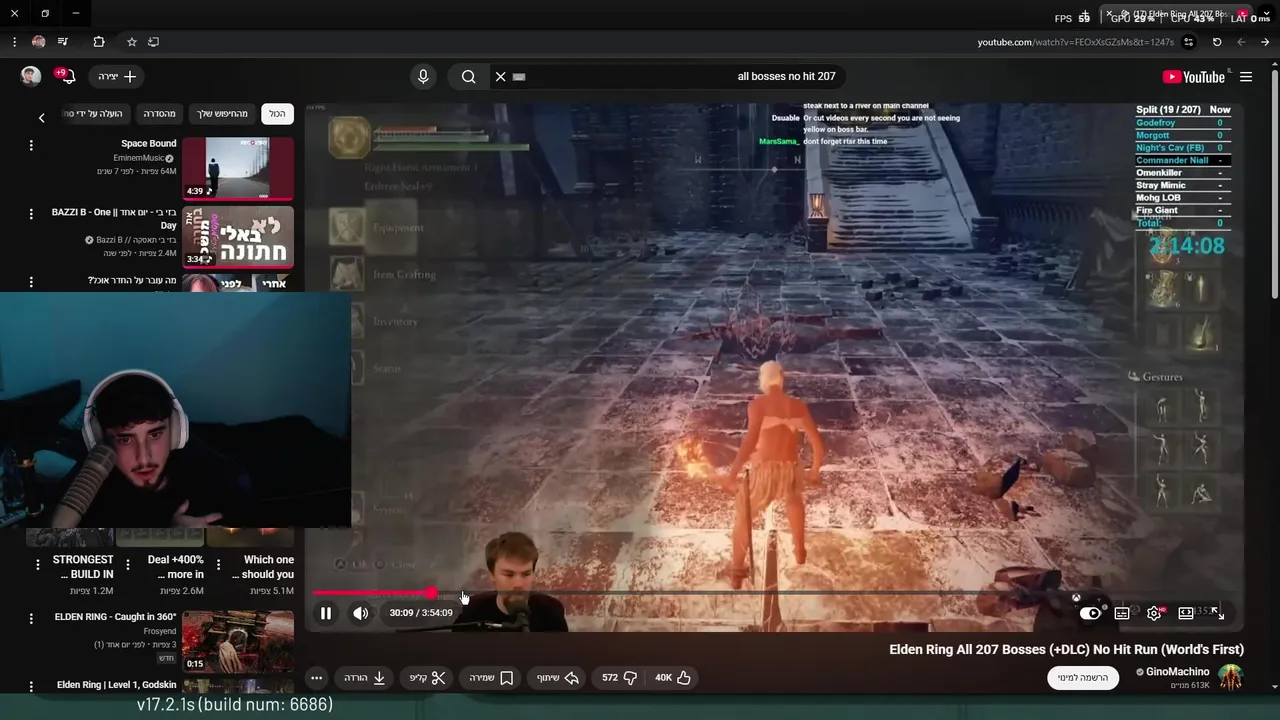Reload the page
The width and height of the screenshot is (1280, 720).
(x=1217, y=42)
